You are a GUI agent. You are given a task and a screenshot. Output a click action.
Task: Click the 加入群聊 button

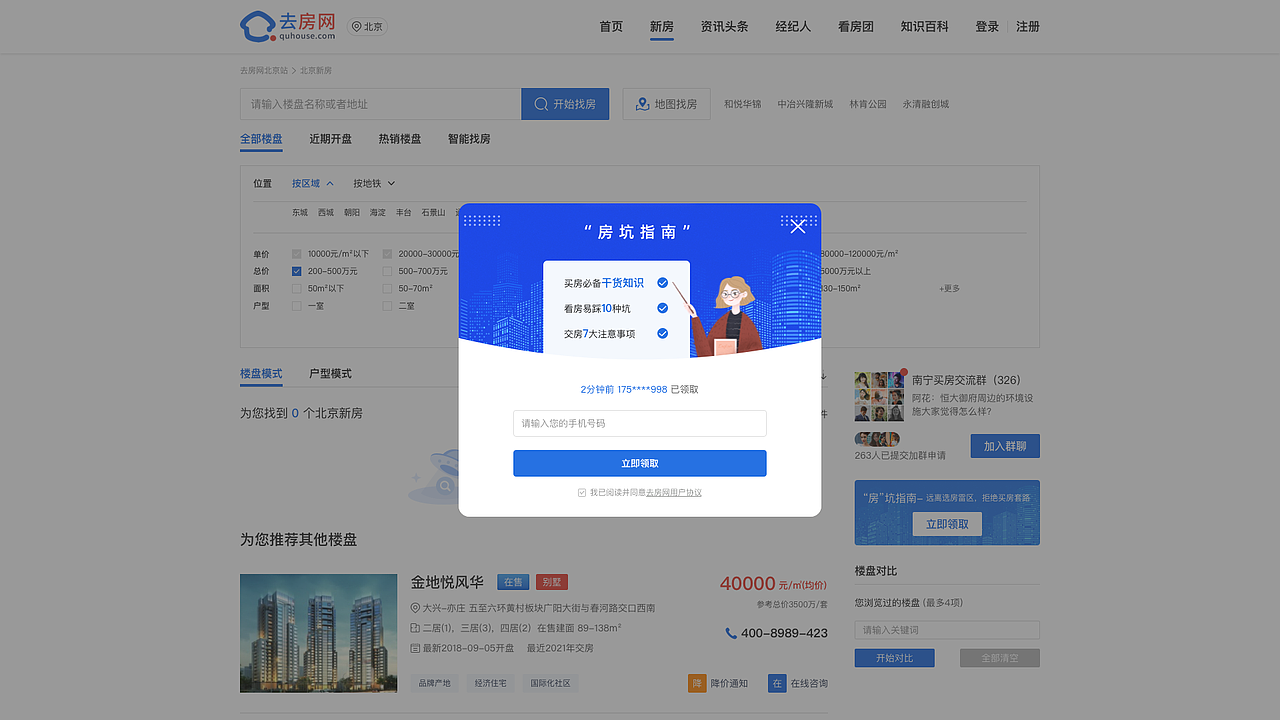pos(1004,445)
